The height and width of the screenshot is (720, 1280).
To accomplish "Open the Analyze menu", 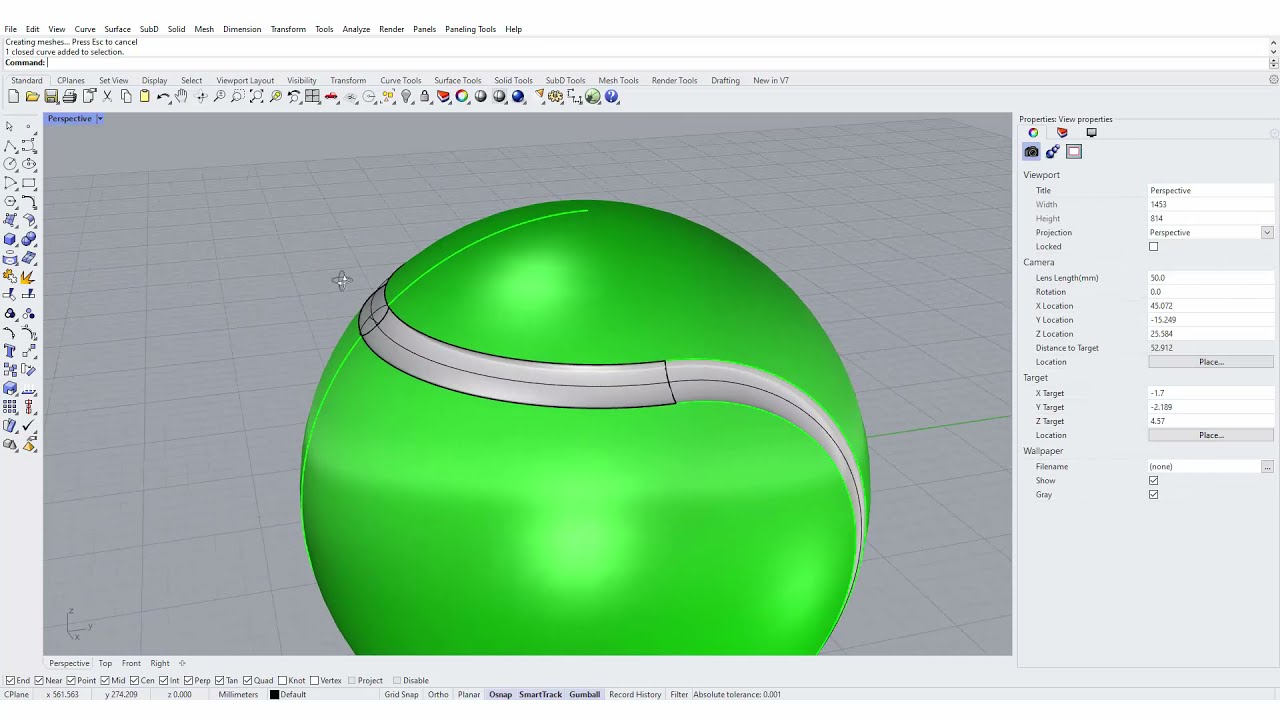I will tap(356, 29).
